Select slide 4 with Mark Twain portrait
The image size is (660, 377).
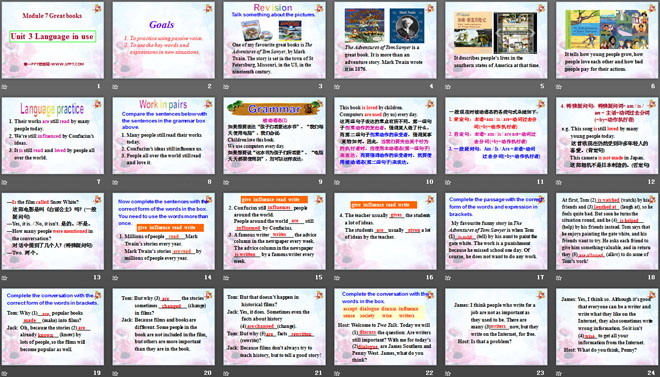(385, 40)
